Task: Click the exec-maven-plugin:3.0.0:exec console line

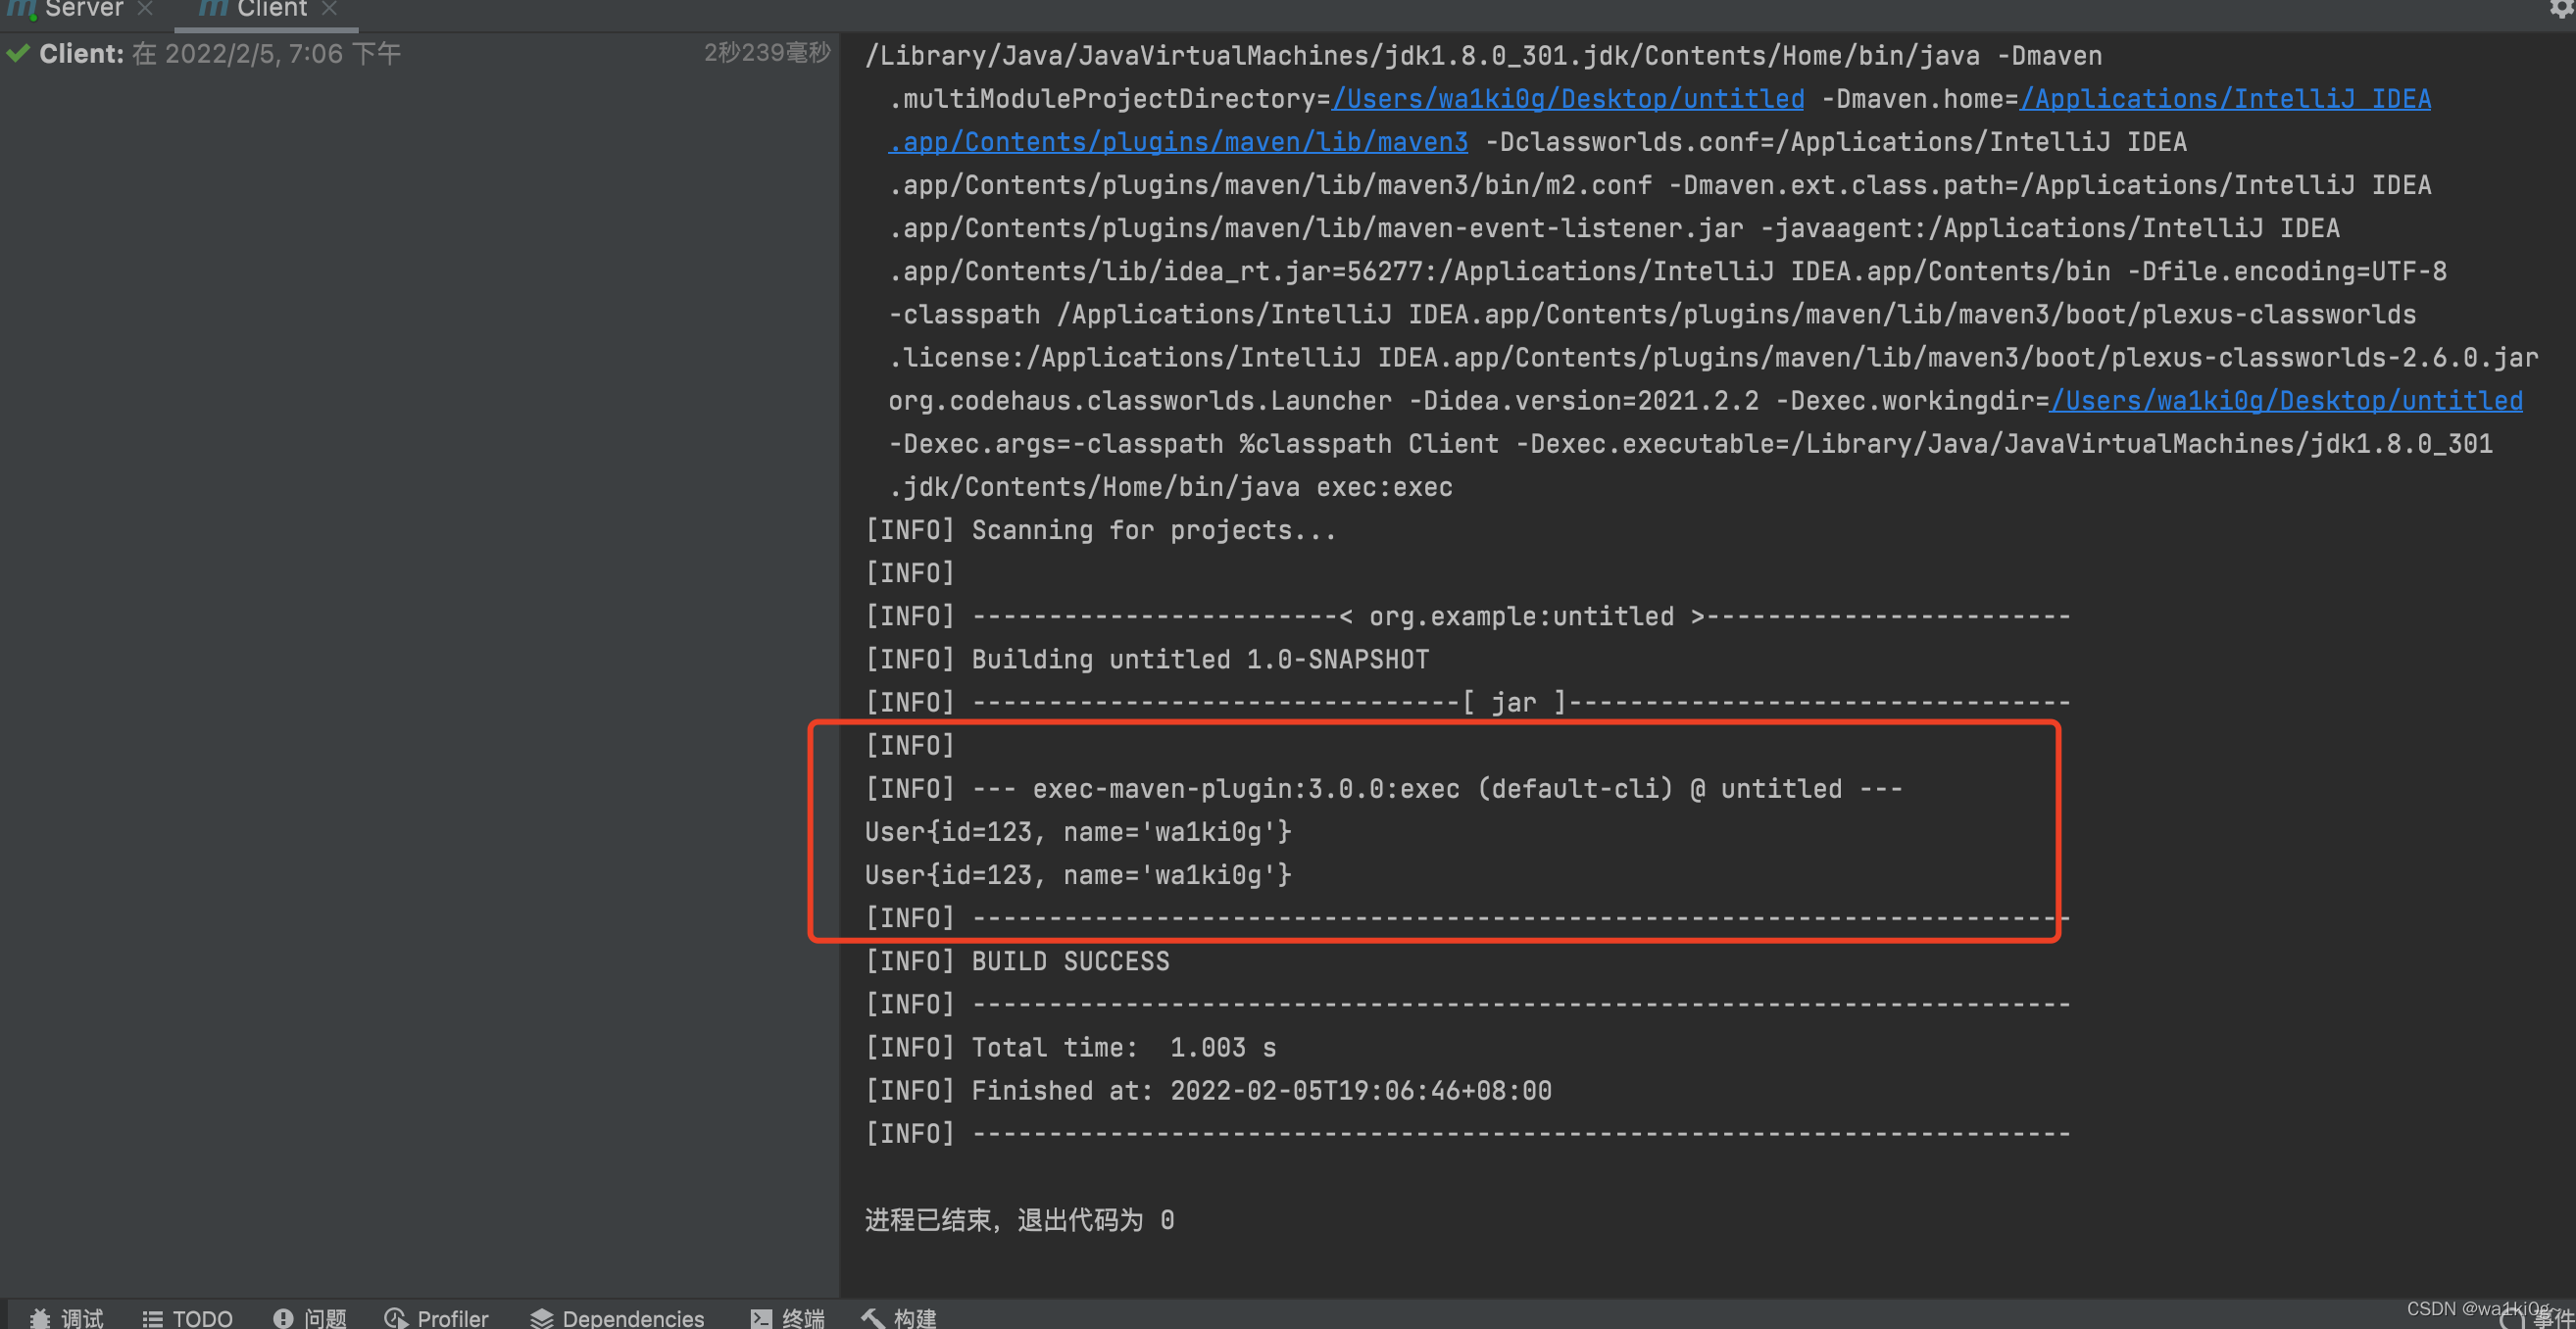Action: point(1384,788)
